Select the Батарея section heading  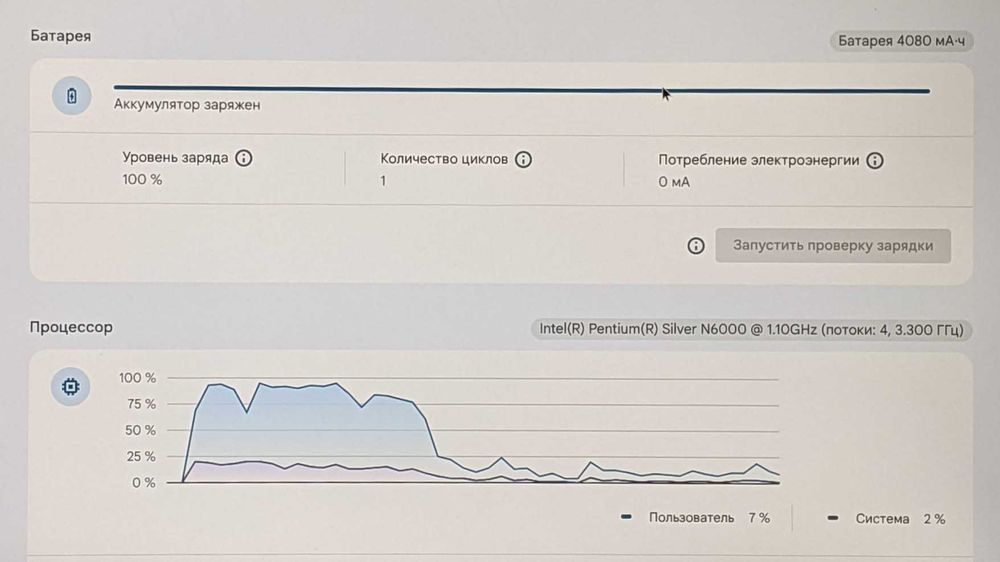tap(61, 36)
